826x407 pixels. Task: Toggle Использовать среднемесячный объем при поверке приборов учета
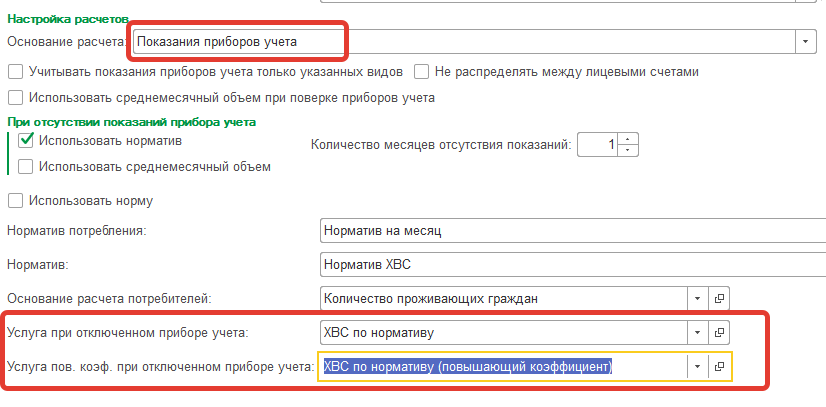click(x=15, y=98)
